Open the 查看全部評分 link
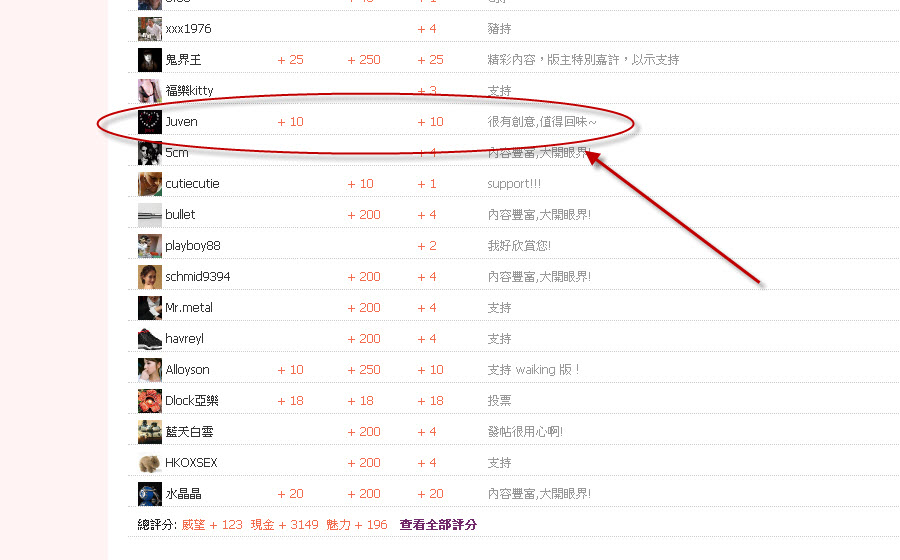The width and height of the screenshot is (900, 560). (x=438, y=525)
